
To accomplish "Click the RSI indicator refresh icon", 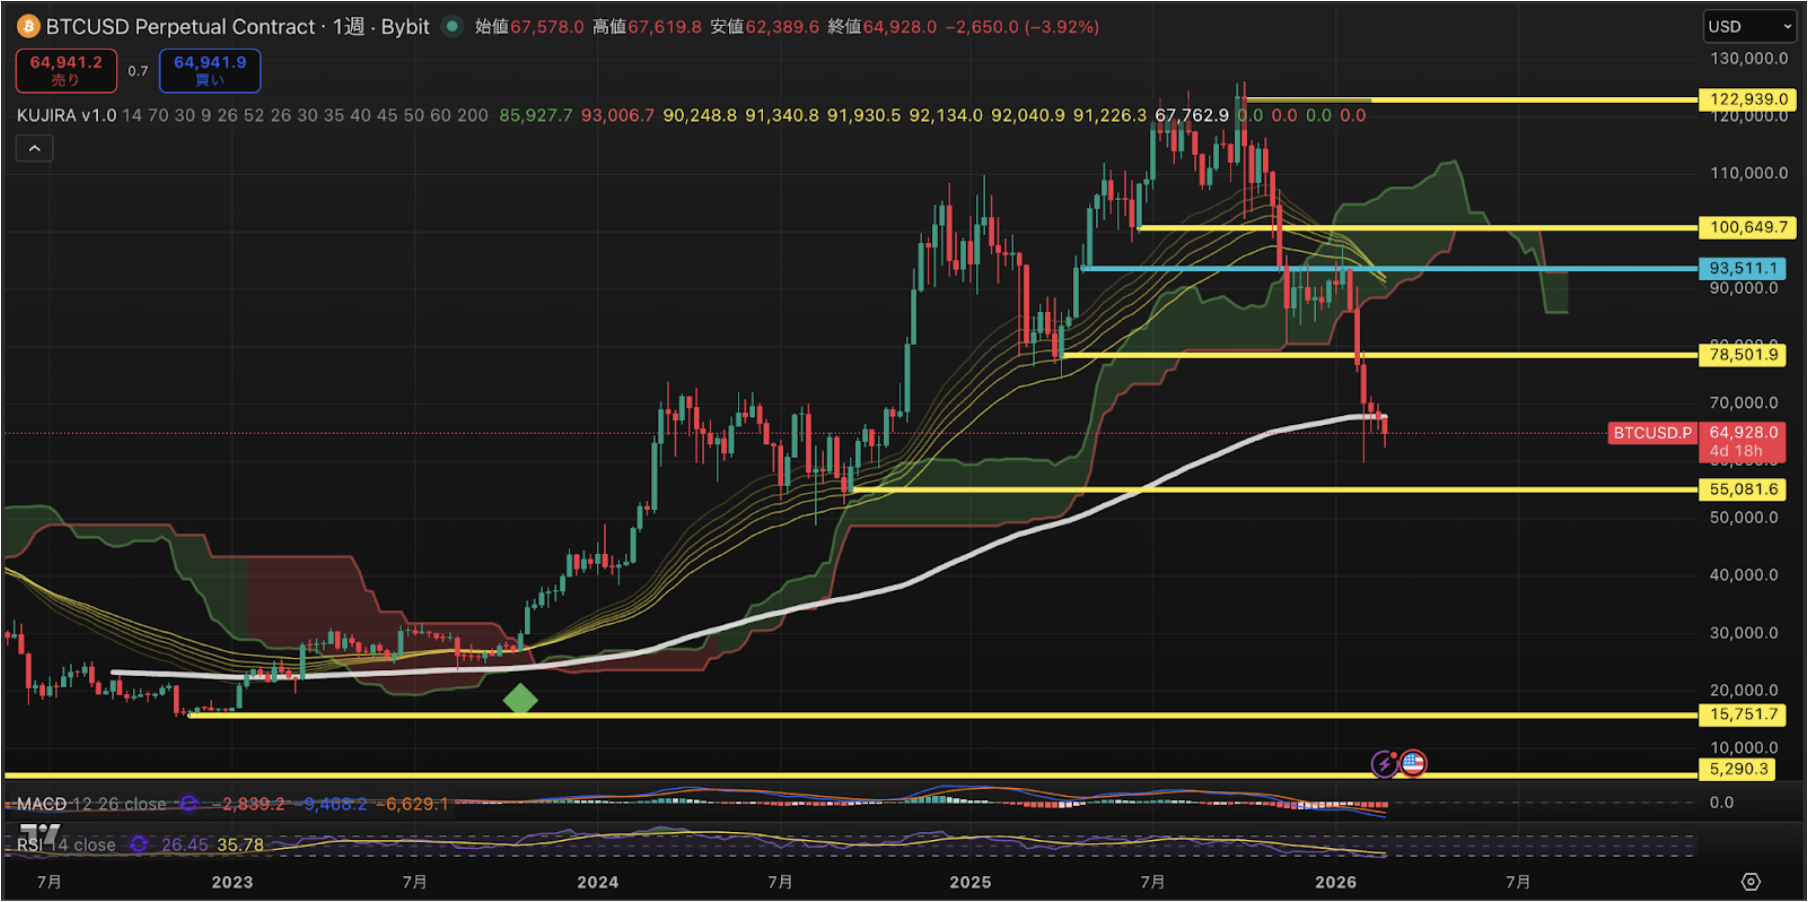I will click(139, 845).
